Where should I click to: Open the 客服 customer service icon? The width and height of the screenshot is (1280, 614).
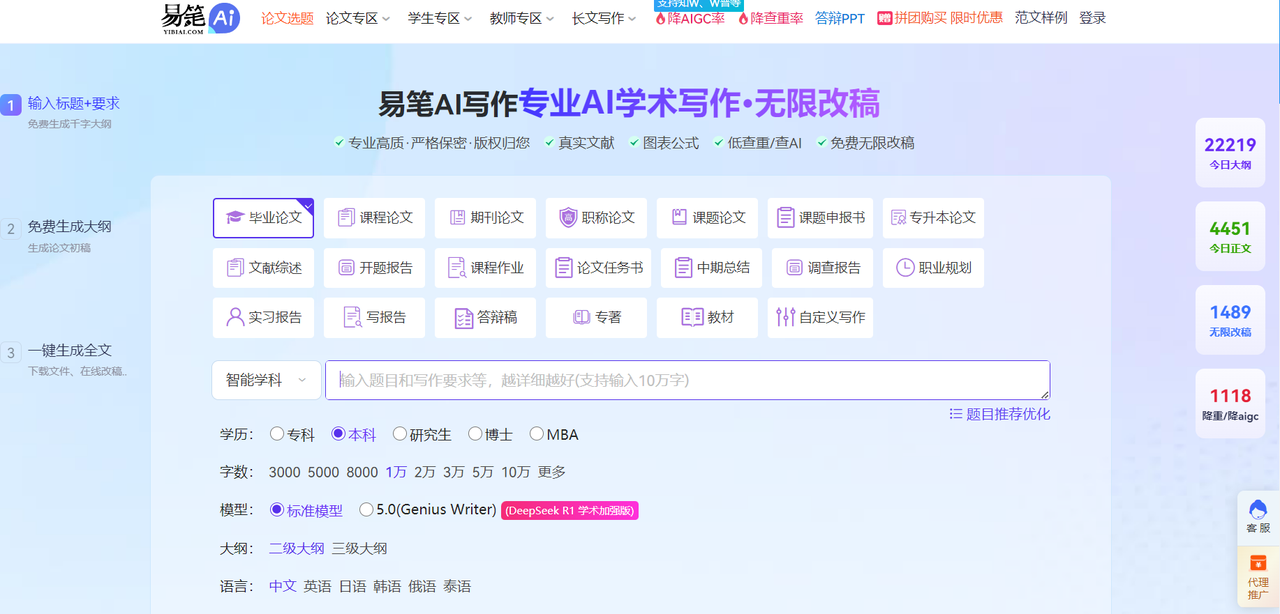pos(1258,508)
